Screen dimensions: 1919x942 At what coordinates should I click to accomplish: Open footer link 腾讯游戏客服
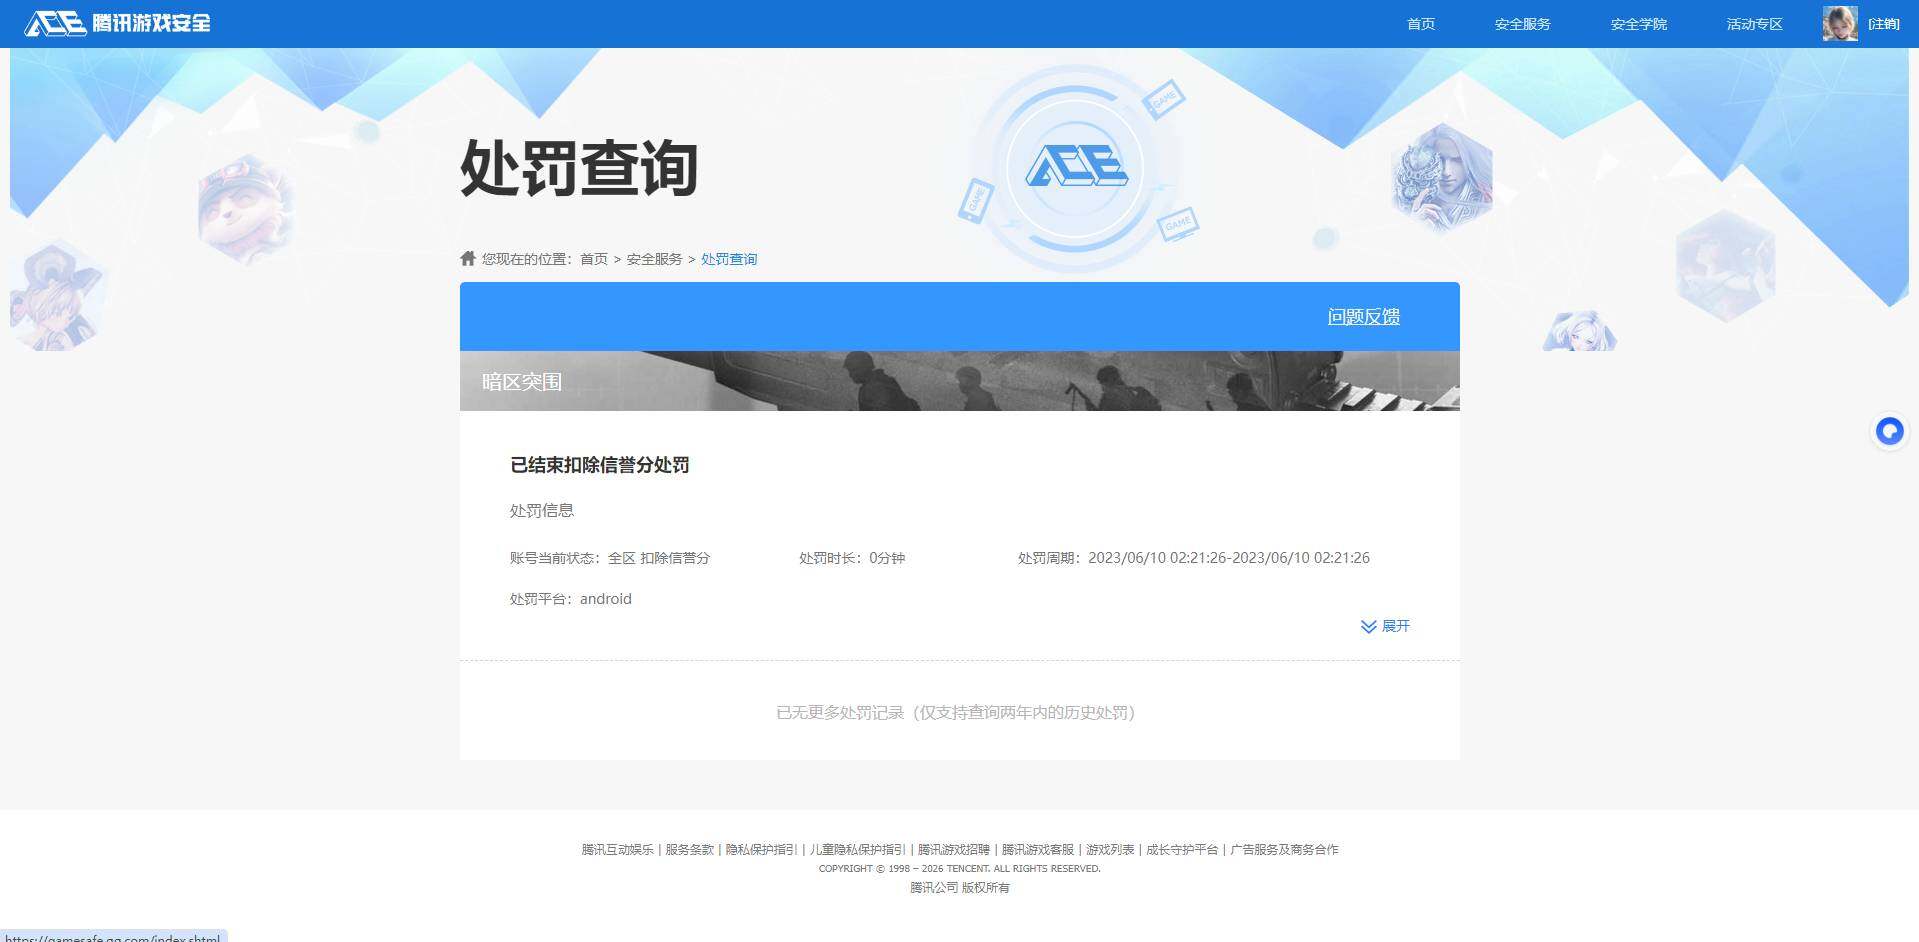1038,850
